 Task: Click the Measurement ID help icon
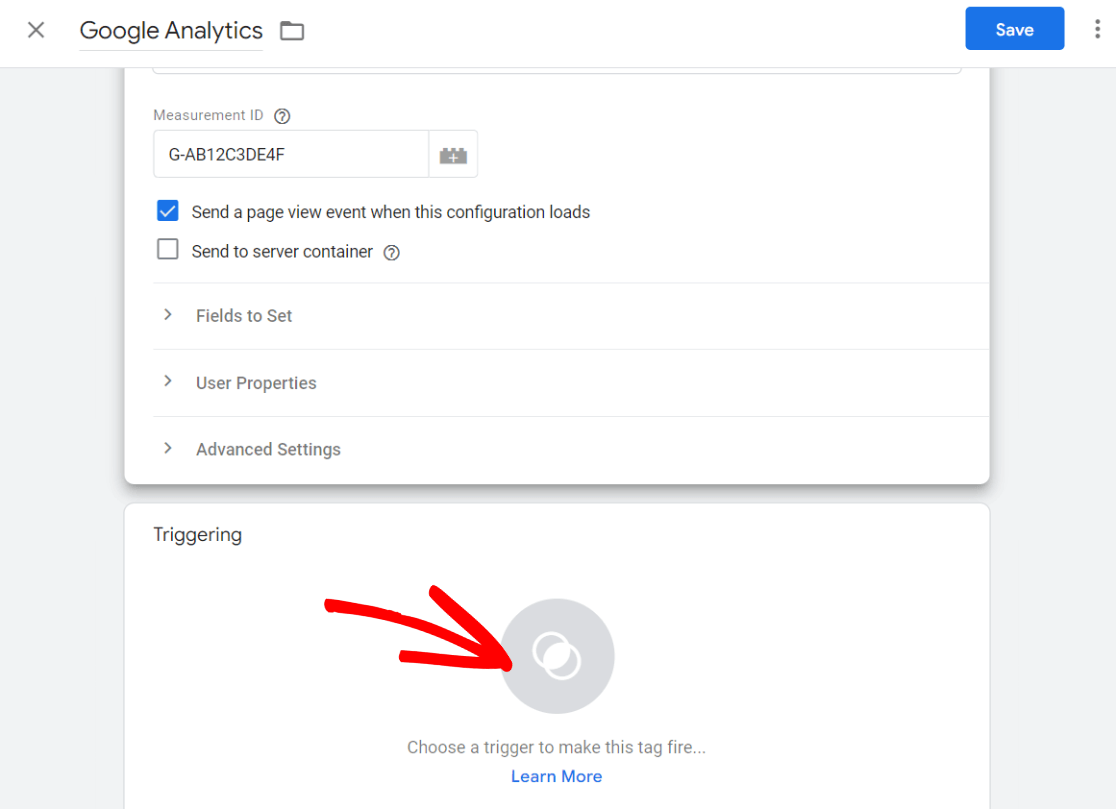click(x=281, y=116)
